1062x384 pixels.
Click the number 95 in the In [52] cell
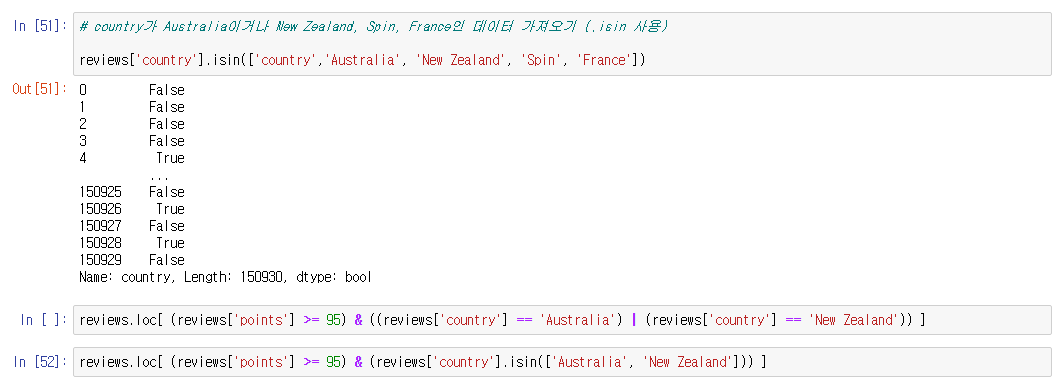[333, 362]
